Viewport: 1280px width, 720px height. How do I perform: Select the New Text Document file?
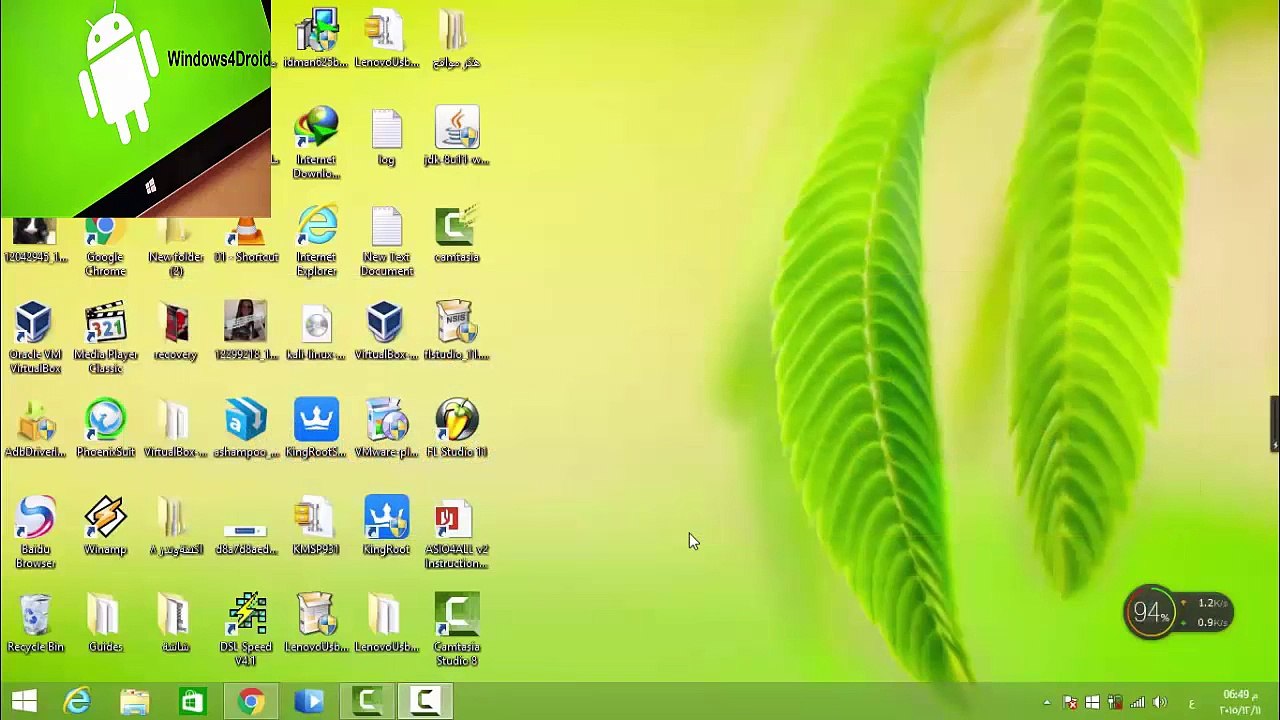[386, 241]
